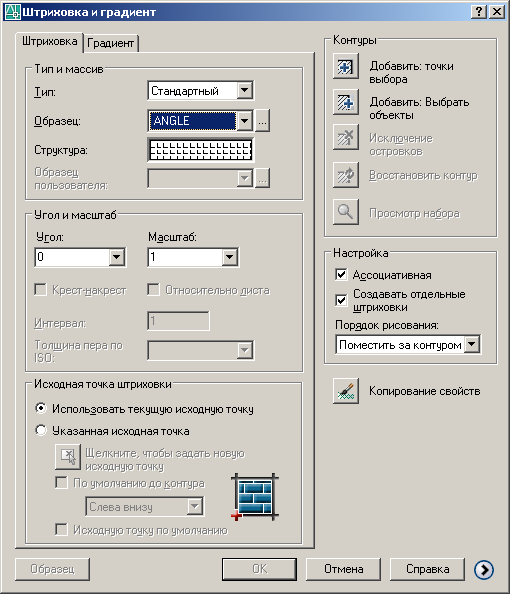The image size is (510, 594).
Task: Toggle the 'Ассоциативная' checkbox
Action: click(x=341, y=274)
